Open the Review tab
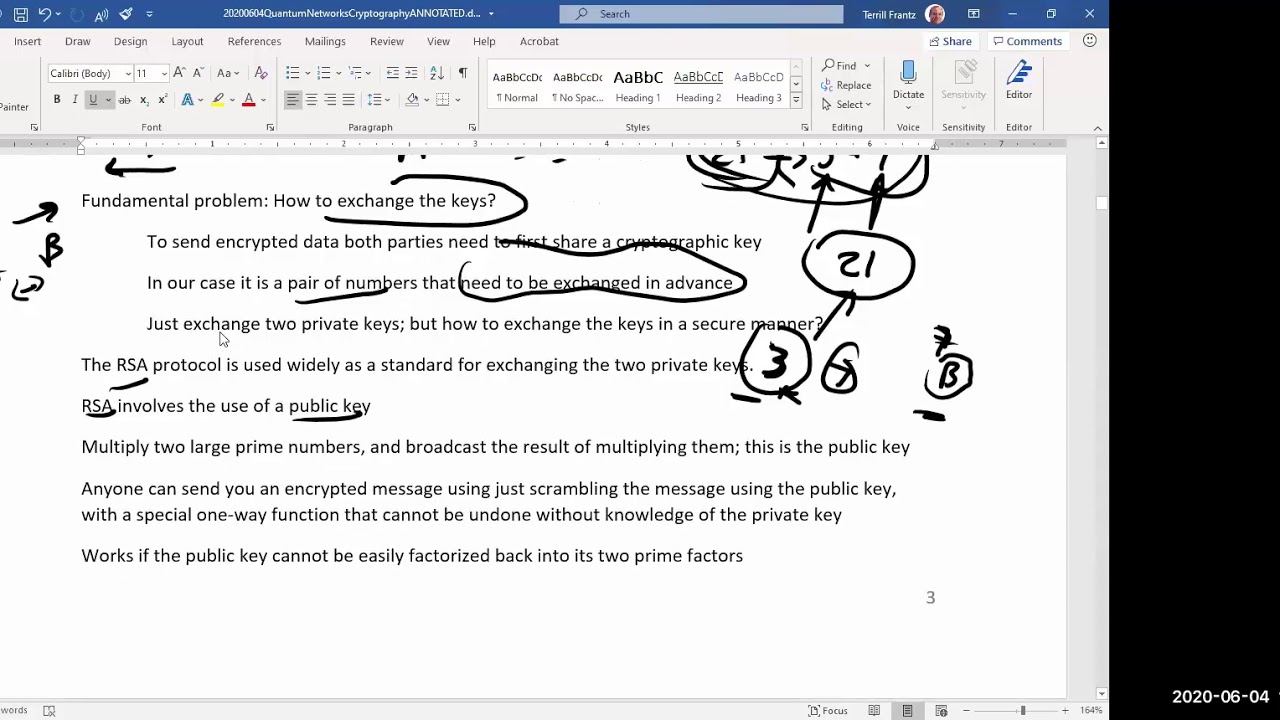Screen dimensions: 1280x720 (387, 41)
